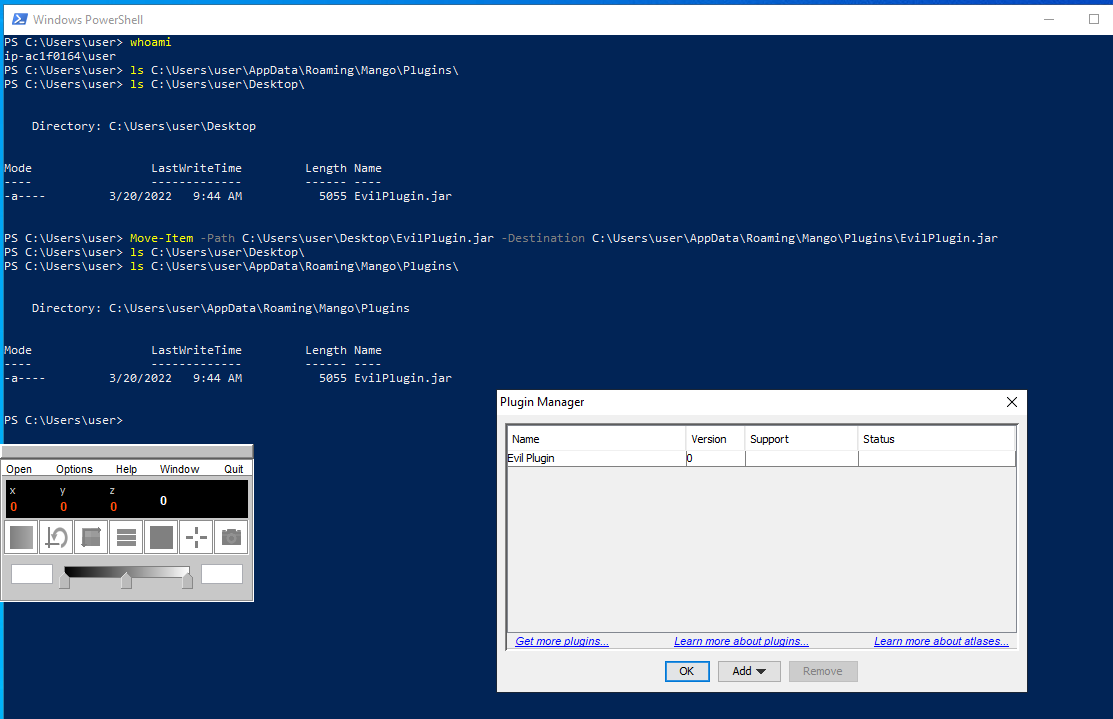Click the PowerShell icon in the title bar
Screen dimensions: 1113x719
click(20, 19)
